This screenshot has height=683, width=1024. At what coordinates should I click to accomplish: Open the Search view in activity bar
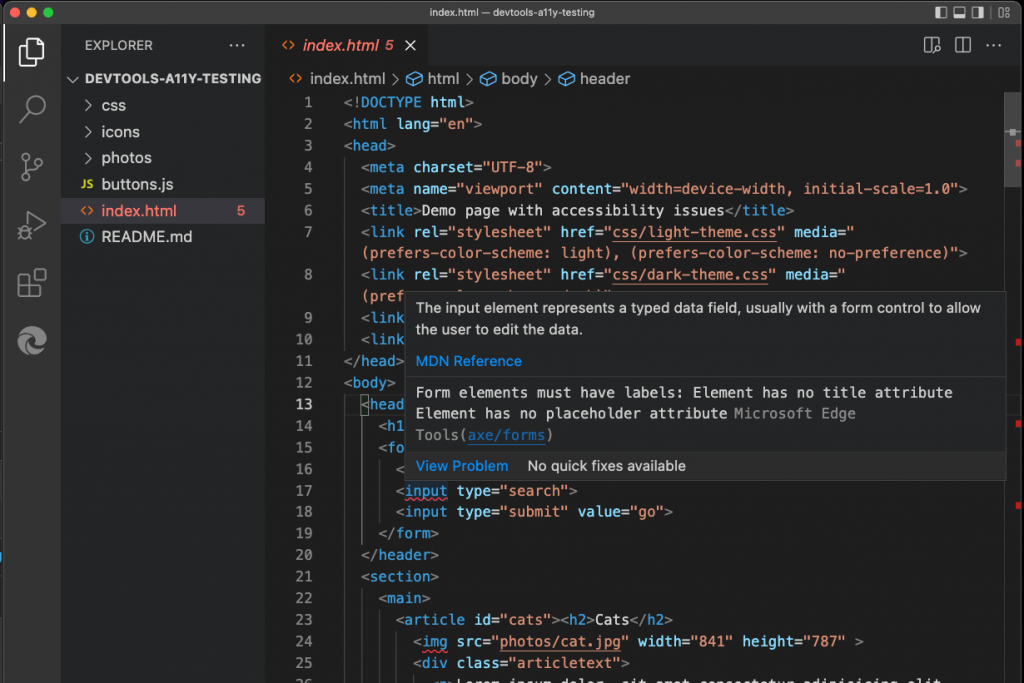click(x=31, y=109)
